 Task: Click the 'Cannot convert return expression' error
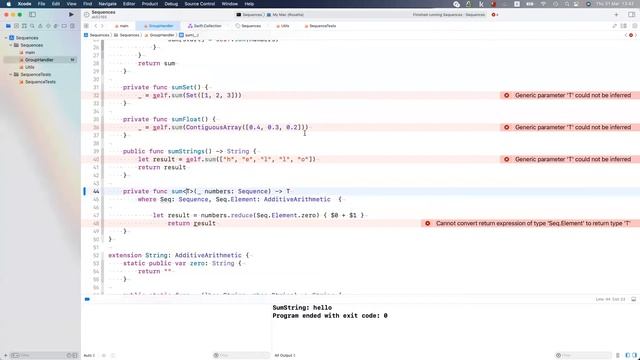pyautogui.click(x=530, y=223)
